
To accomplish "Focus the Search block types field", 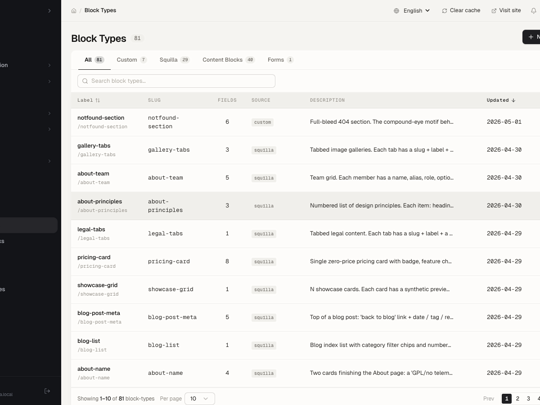I will point(176,81).
